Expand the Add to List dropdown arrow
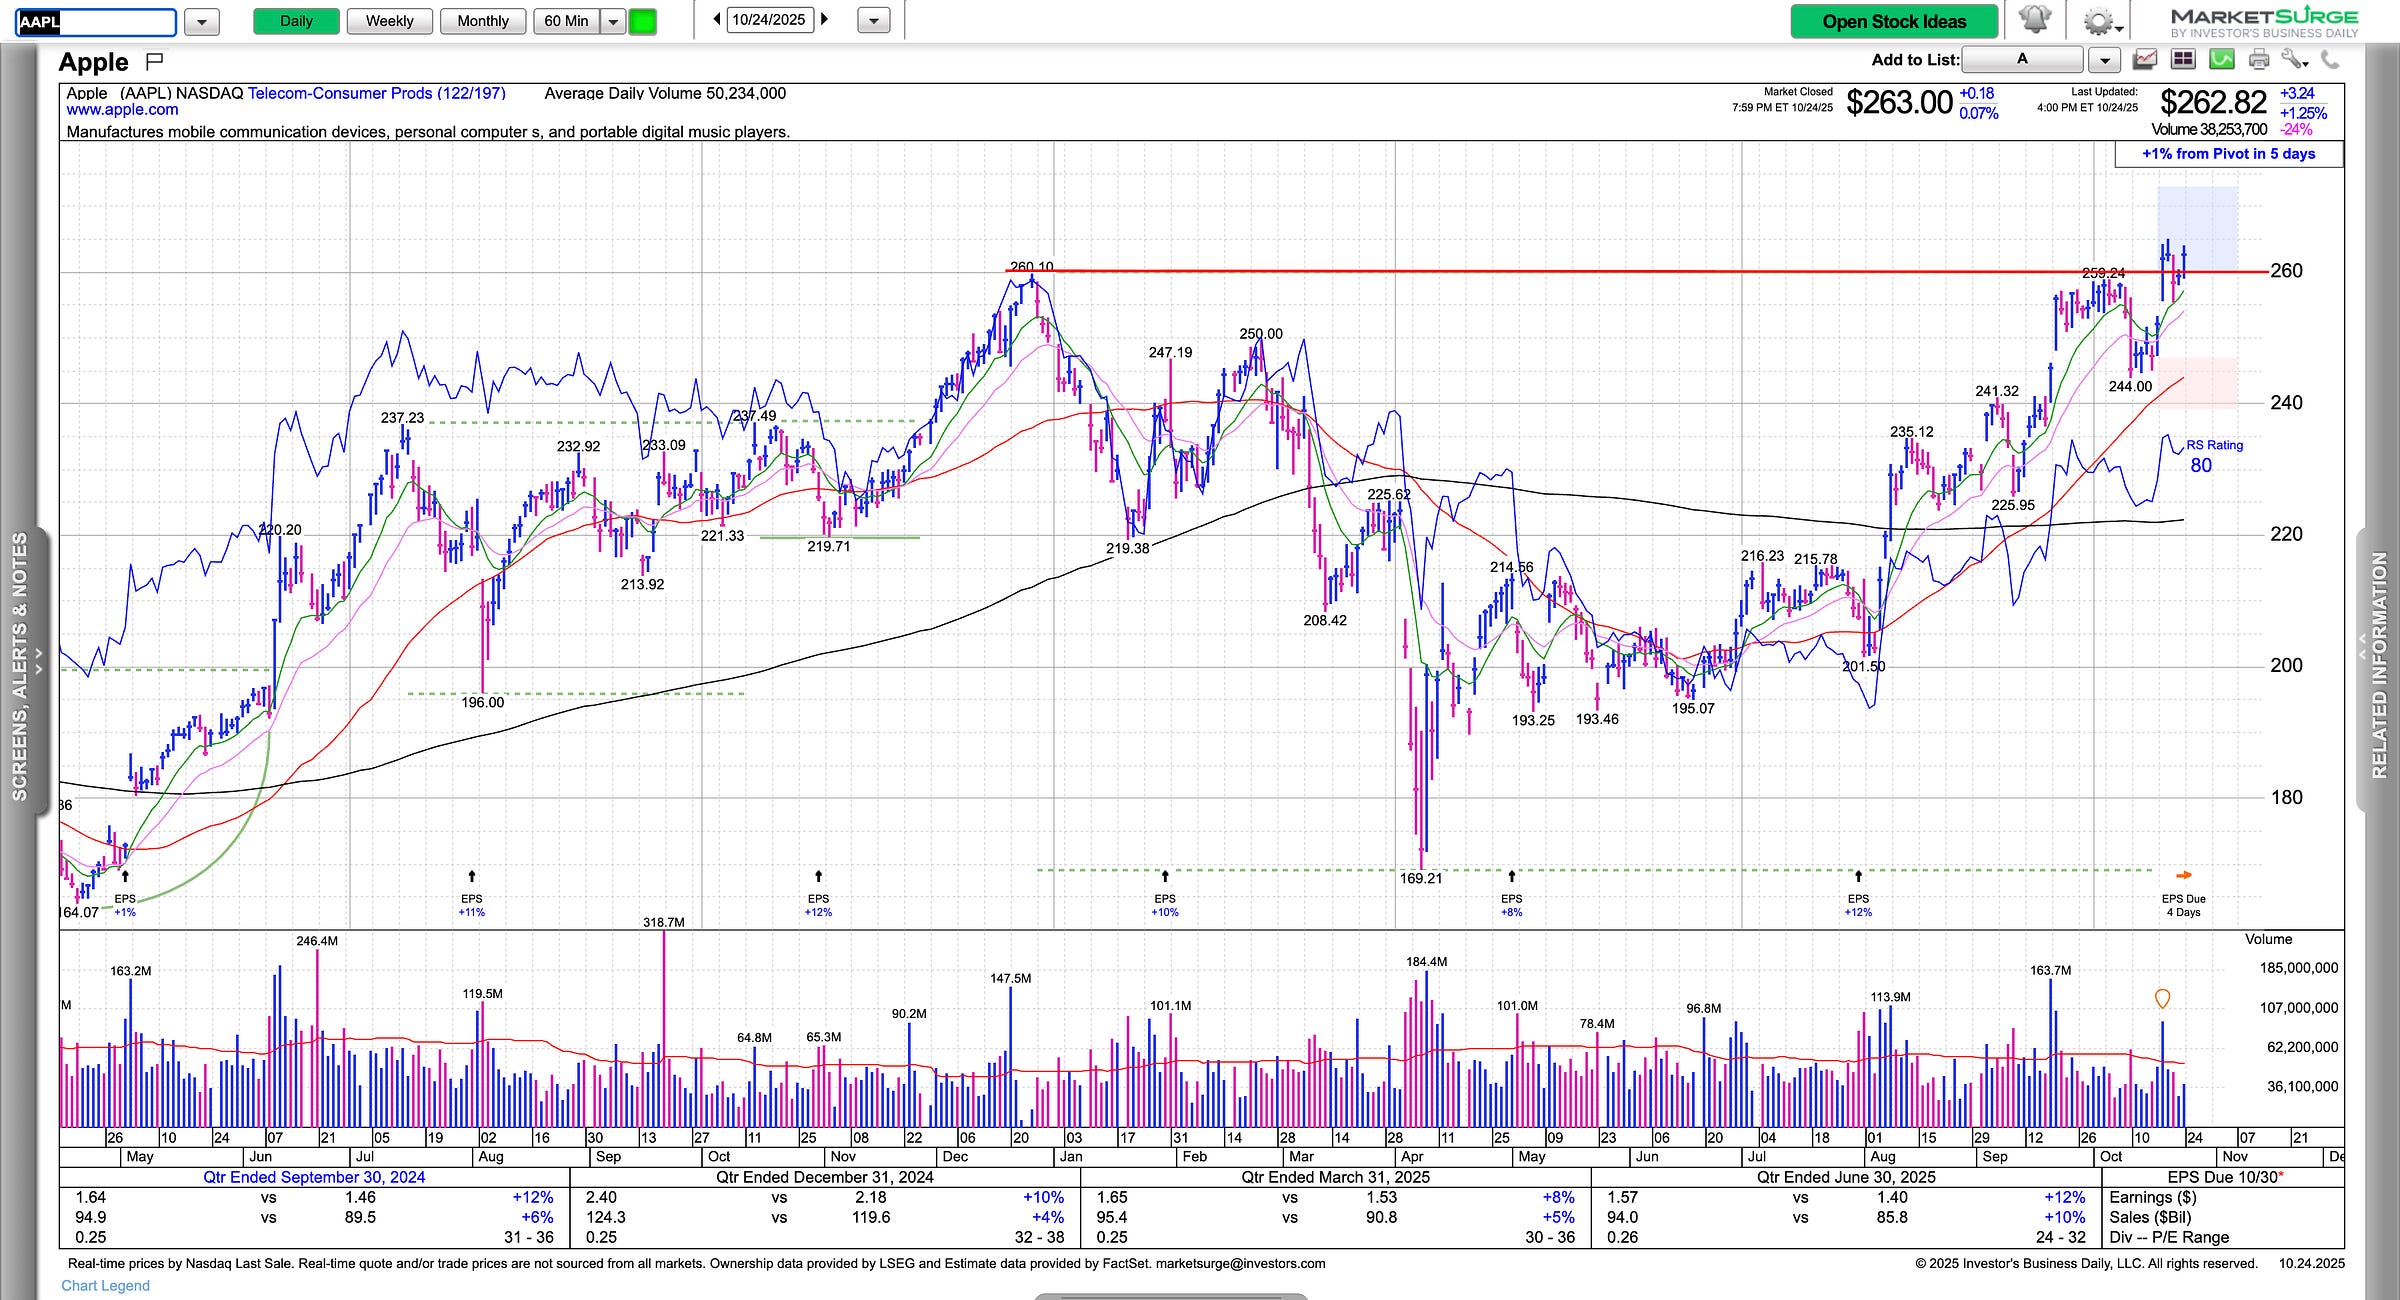 pos(2104,60)
